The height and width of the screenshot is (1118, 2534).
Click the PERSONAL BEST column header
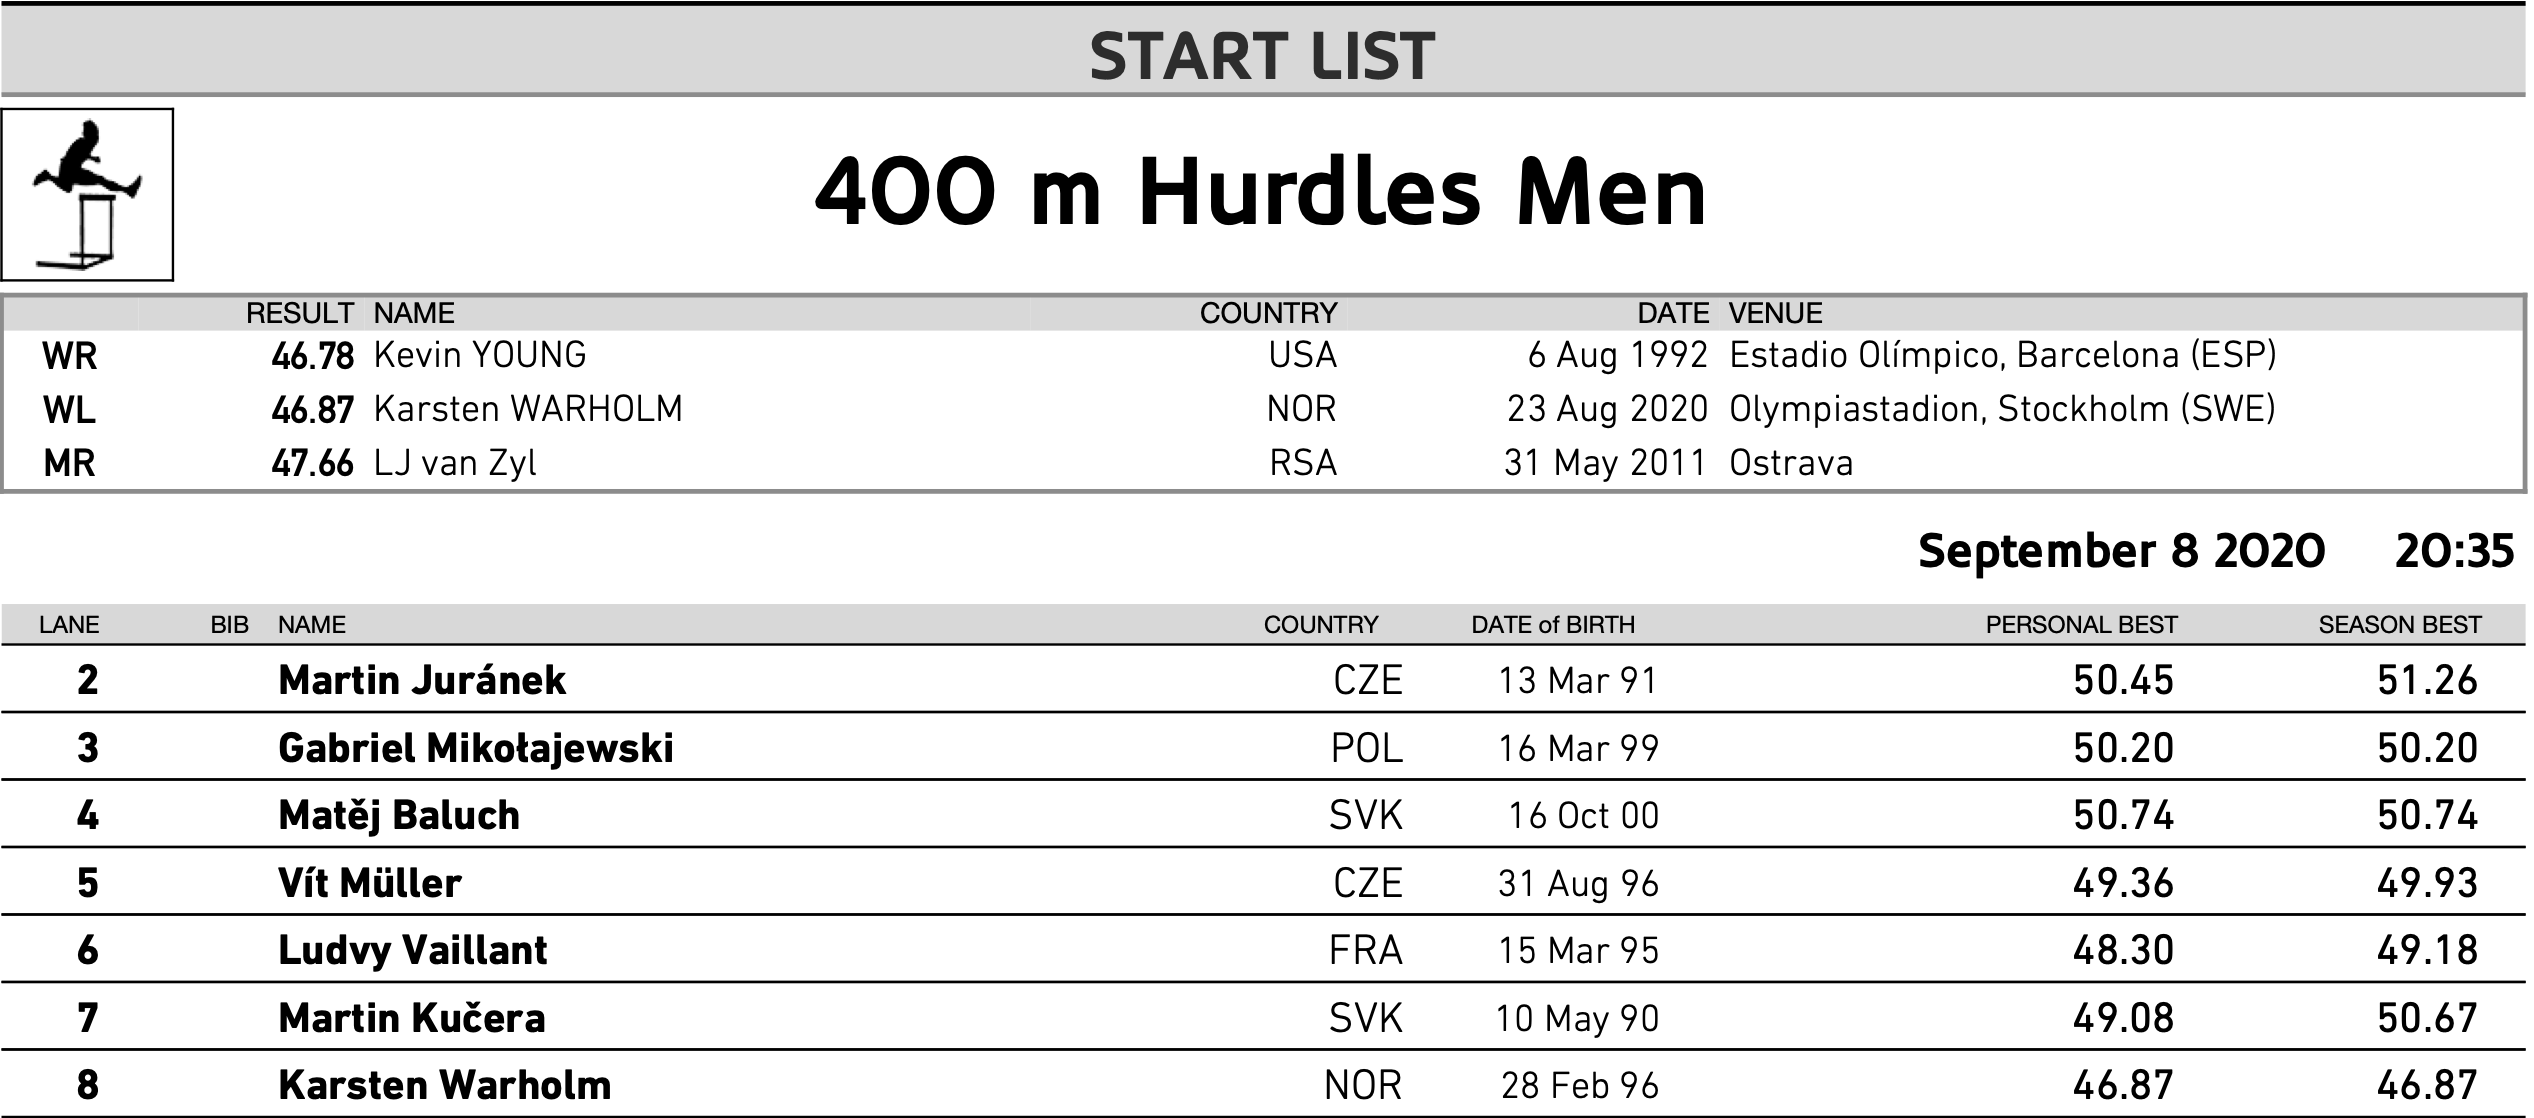[x=2081, y=625]
